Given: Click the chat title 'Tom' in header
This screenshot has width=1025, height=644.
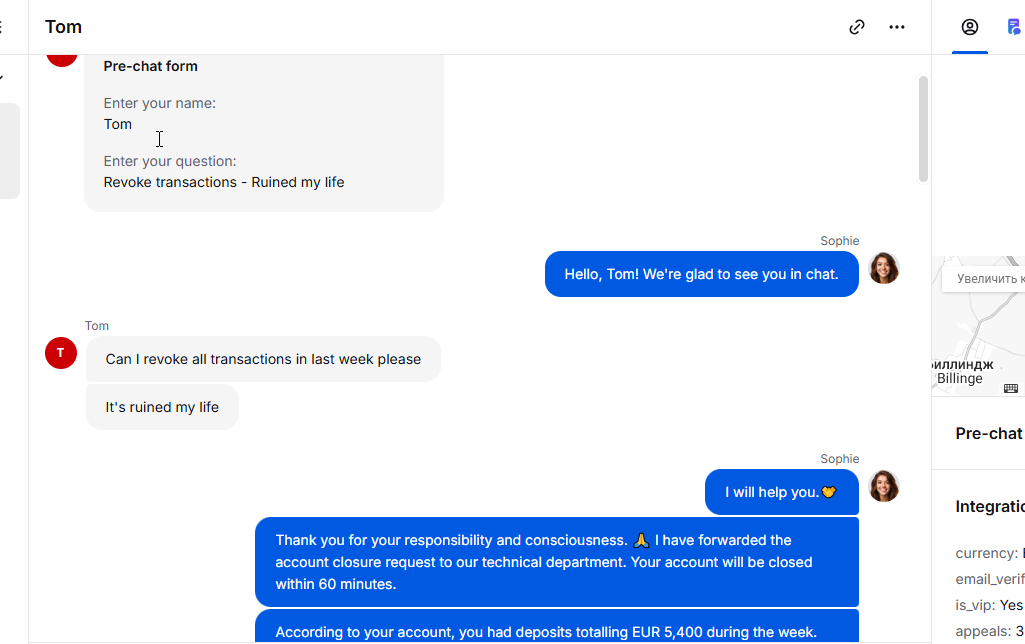Looking at the screenshot, I should [63, 27].
